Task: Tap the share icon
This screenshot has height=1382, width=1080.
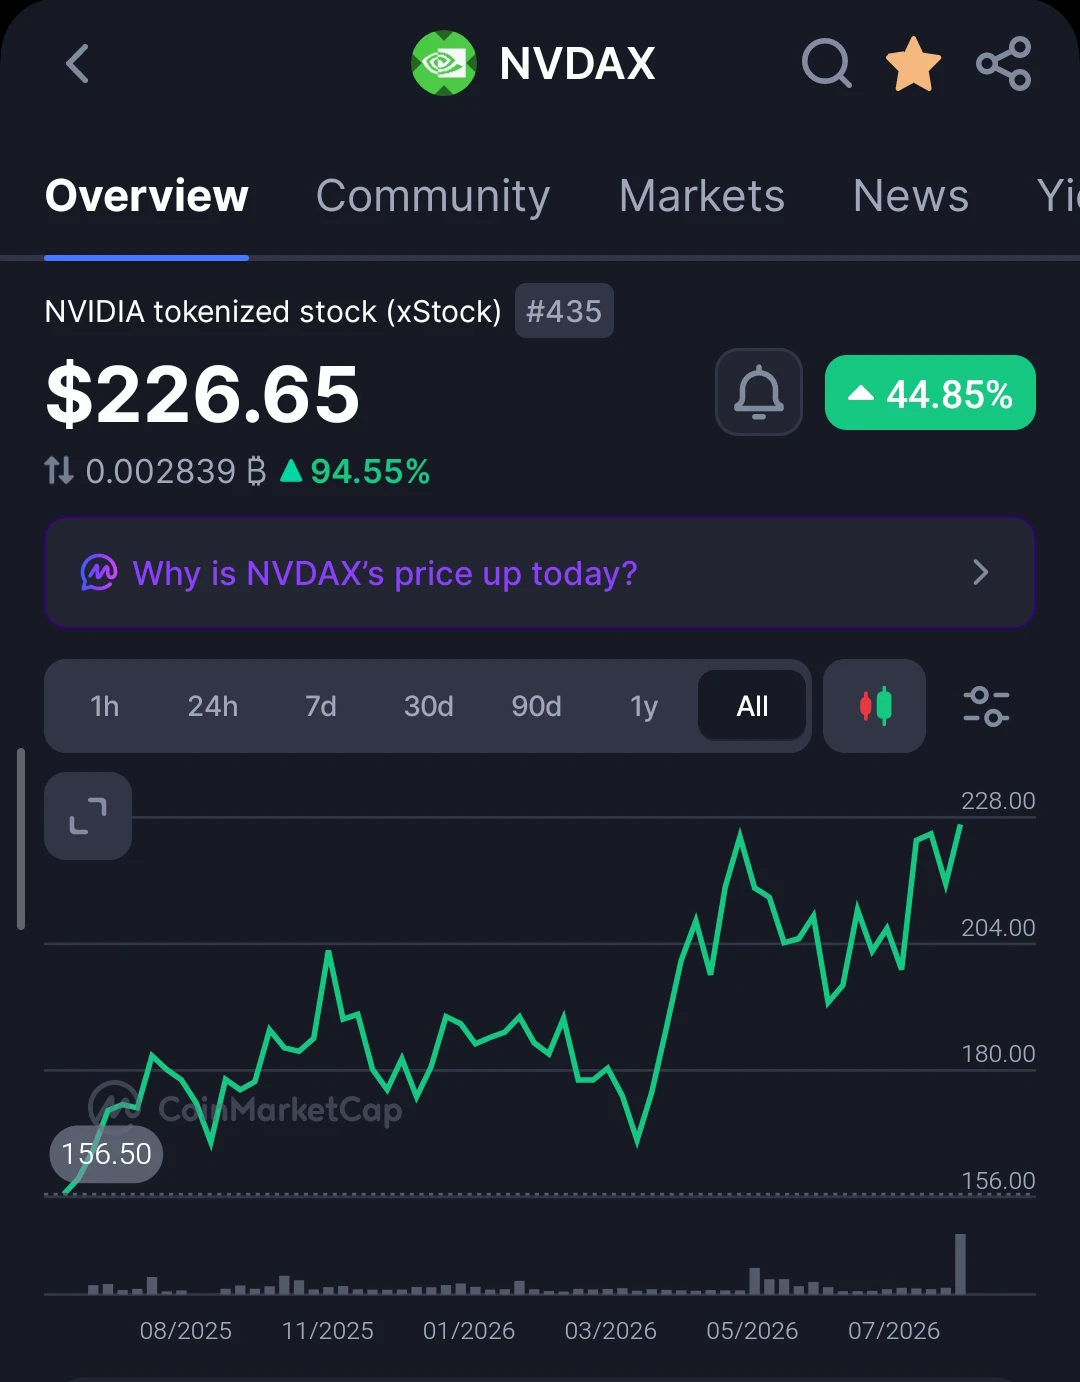Action: pos(1003,64)
